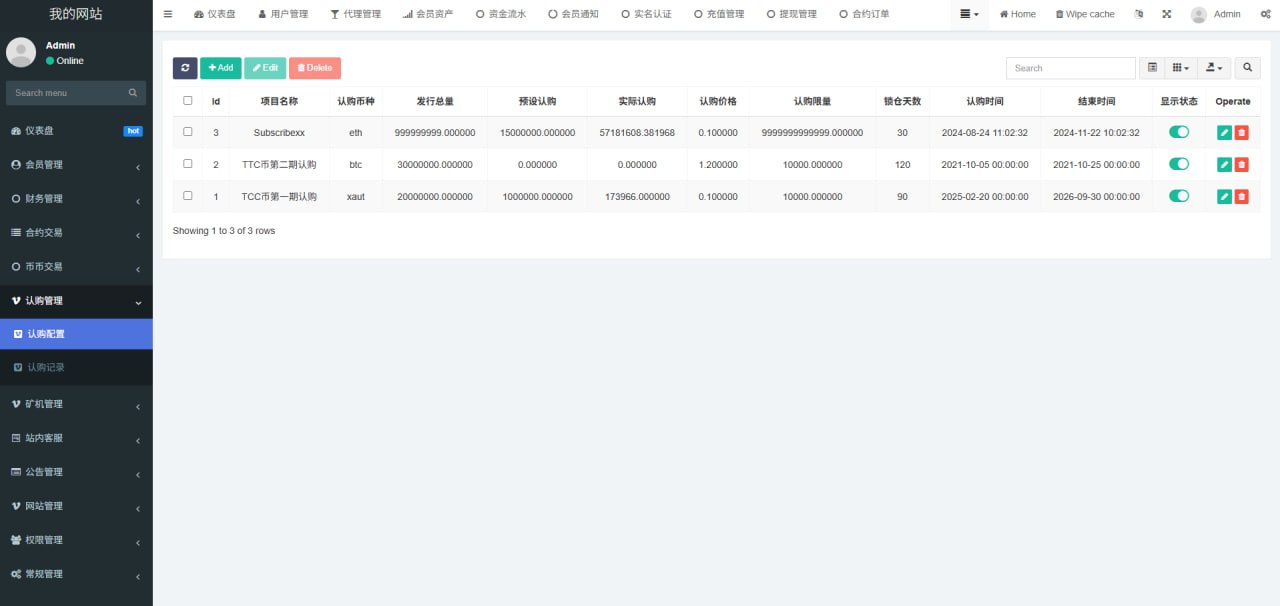Turn off display status toggle for row 1
Viewport: 1280px width, 606px height.
[x=1179, y=196]
